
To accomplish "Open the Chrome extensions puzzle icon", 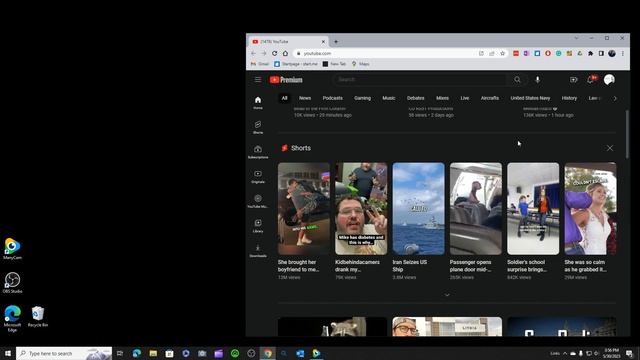I will [590, 53].
